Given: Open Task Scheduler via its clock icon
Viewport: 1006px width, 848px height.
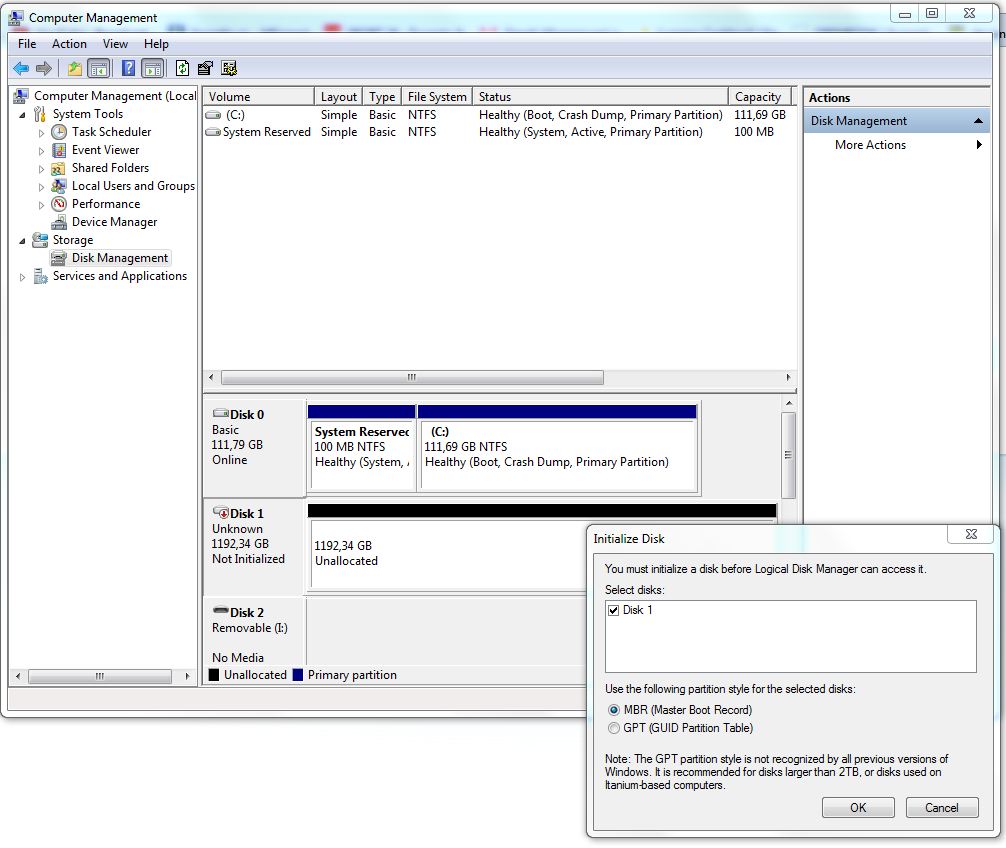Looking at the screenshot, I should tap(59, 132).
